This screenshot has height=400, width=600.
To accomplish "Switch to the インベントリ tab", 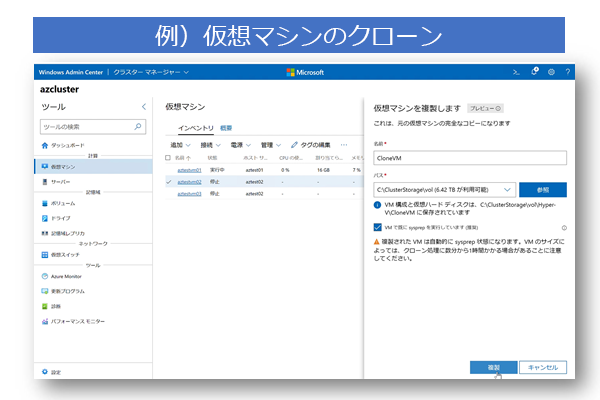I will tap(196, 128).
